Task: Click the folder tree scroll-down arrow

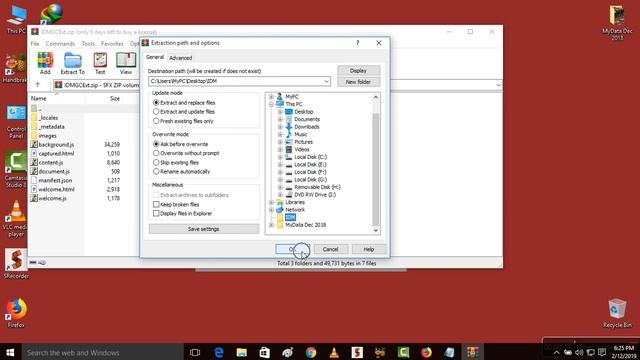Action: point(376,230)
